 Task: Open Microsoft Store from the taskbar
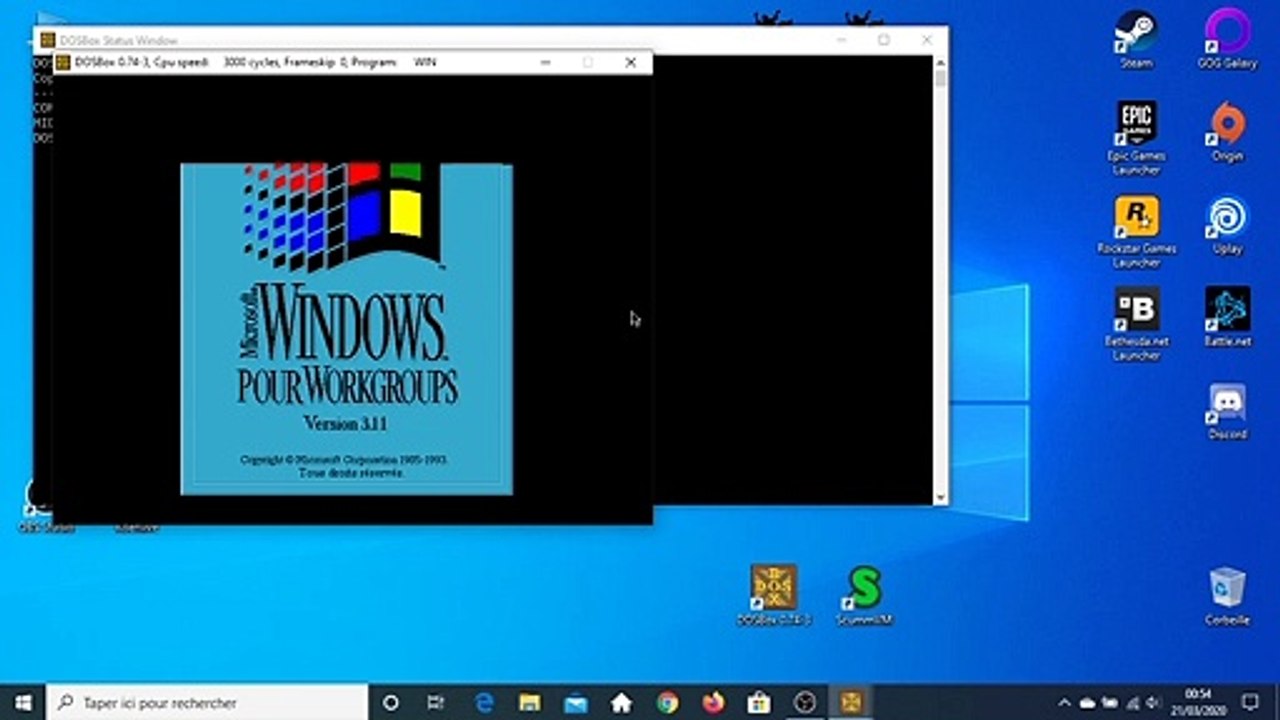click(x=759, y=702)
